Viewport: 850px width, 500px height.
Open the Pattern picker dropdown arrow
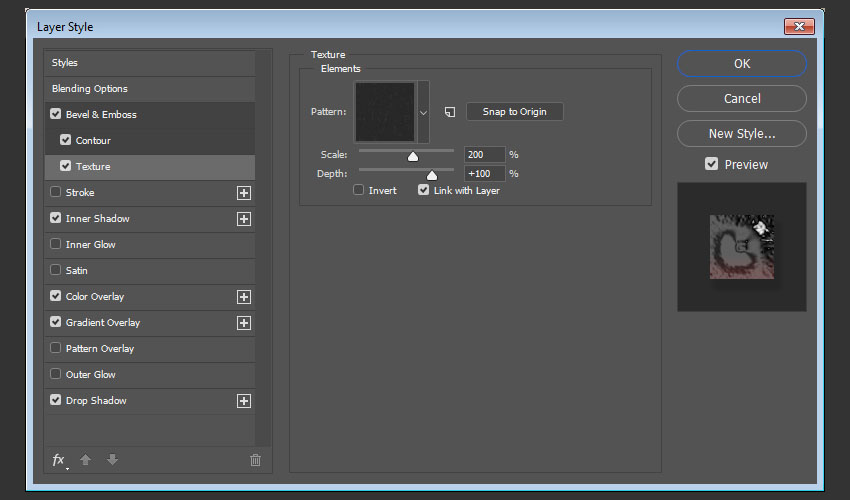click(423, 112)
